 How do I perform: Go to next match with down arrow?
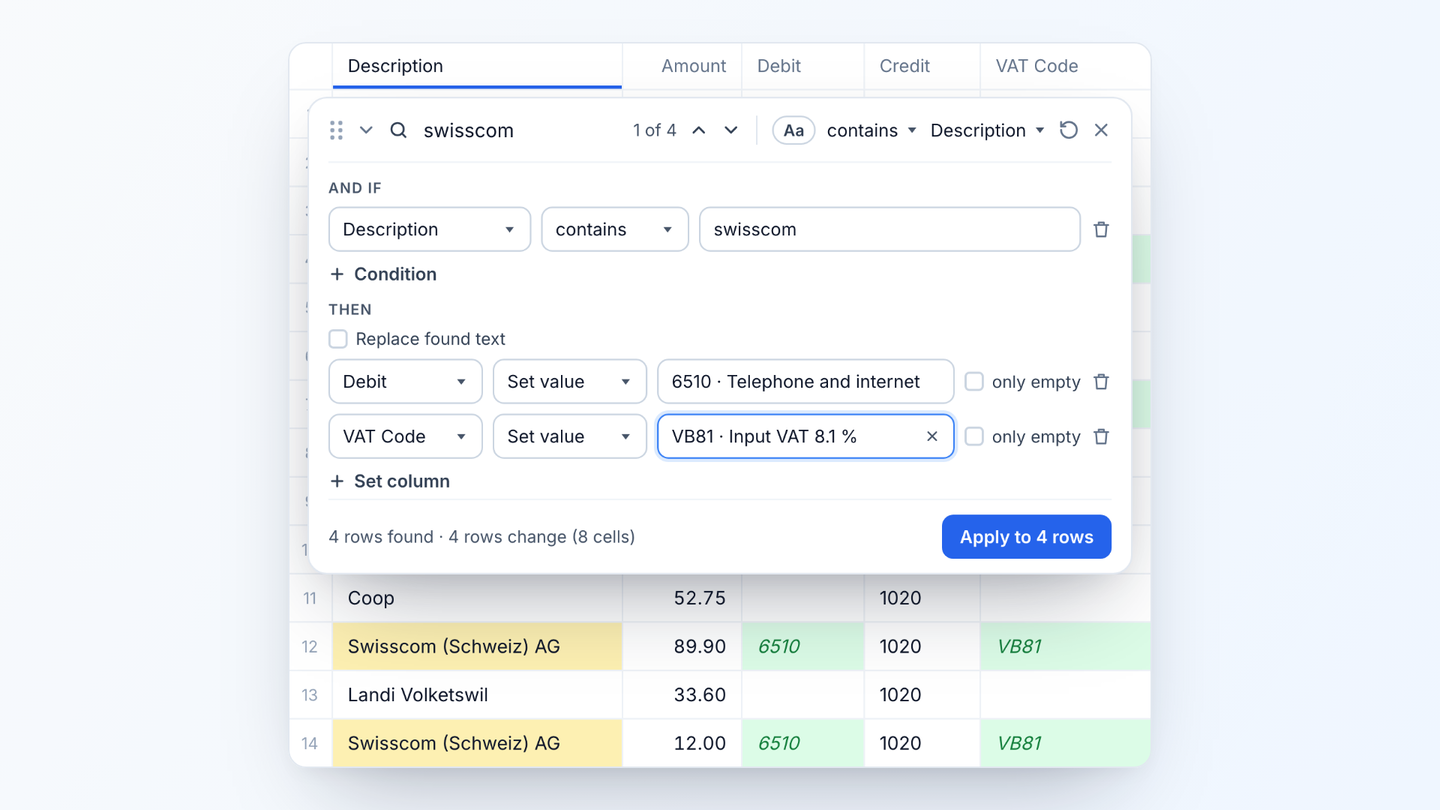click(731, 130)
